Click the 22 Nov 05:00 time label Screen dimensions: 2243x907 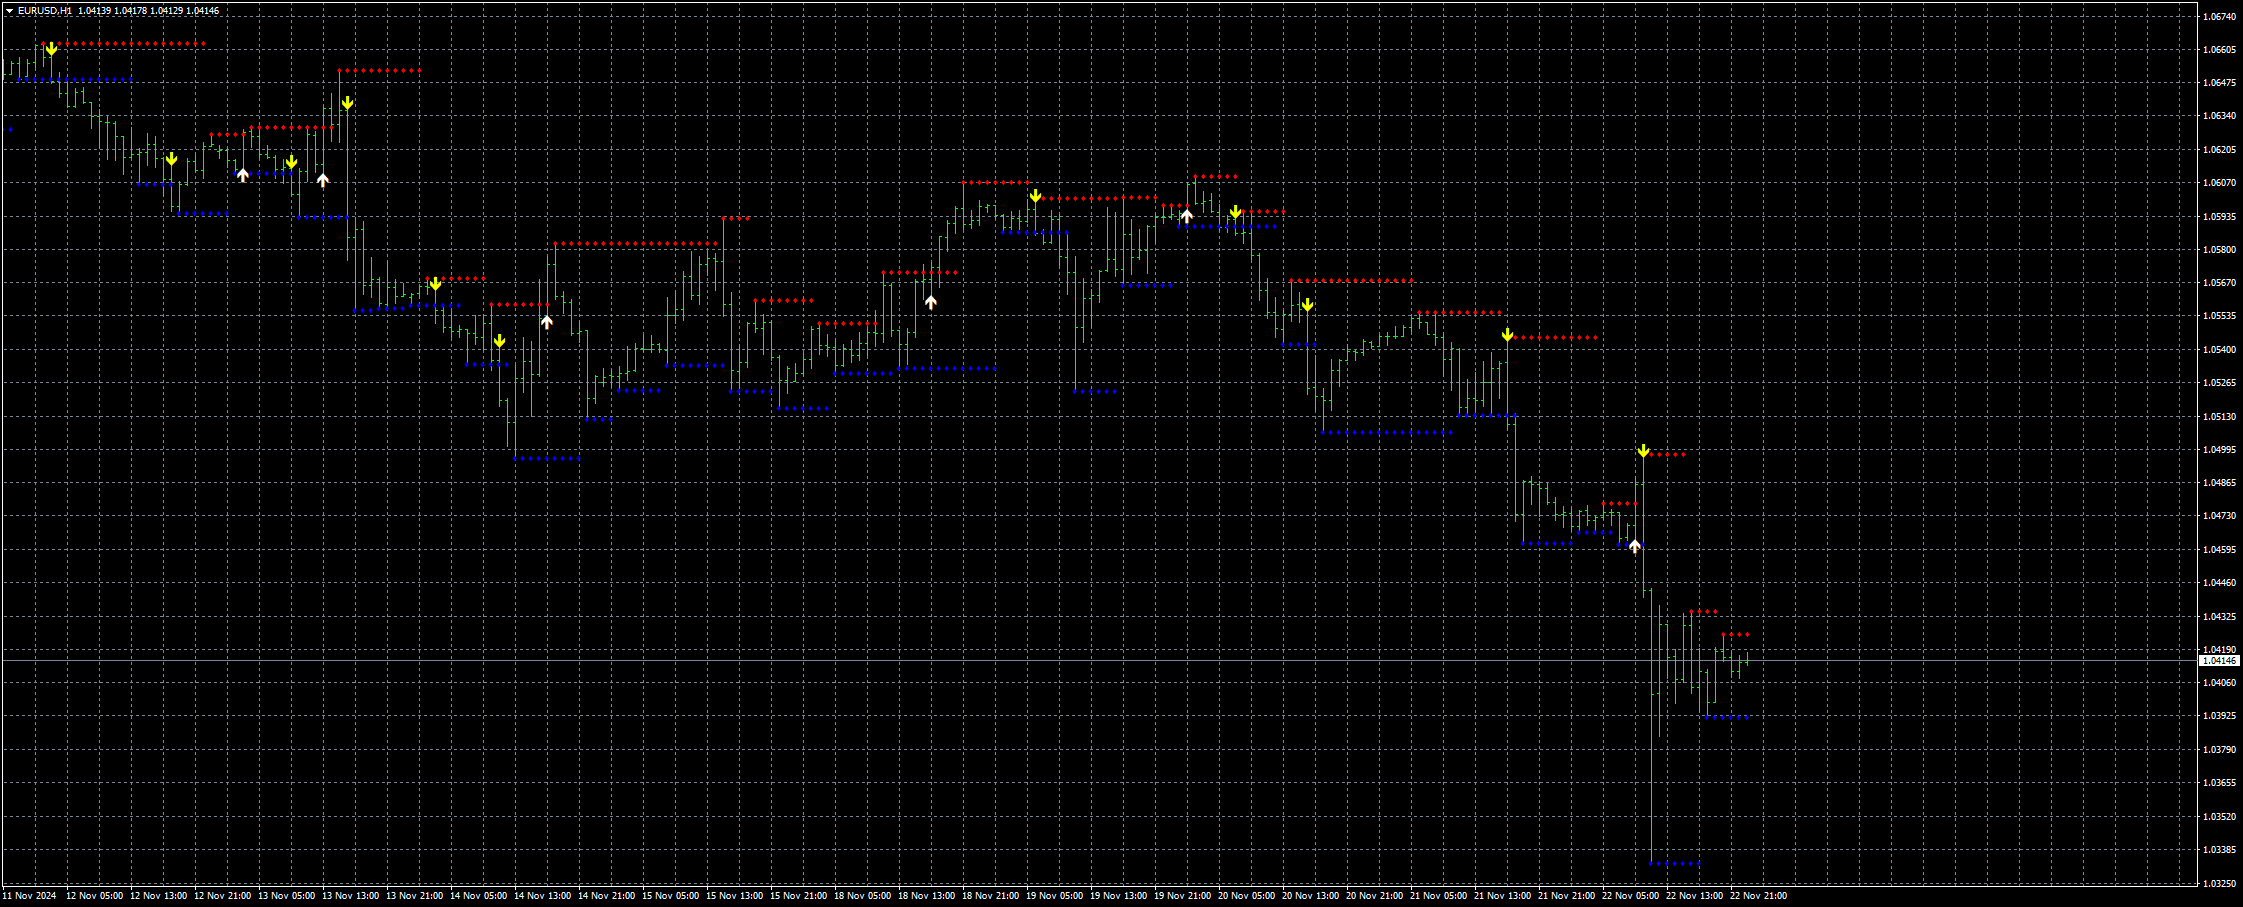1630,896
